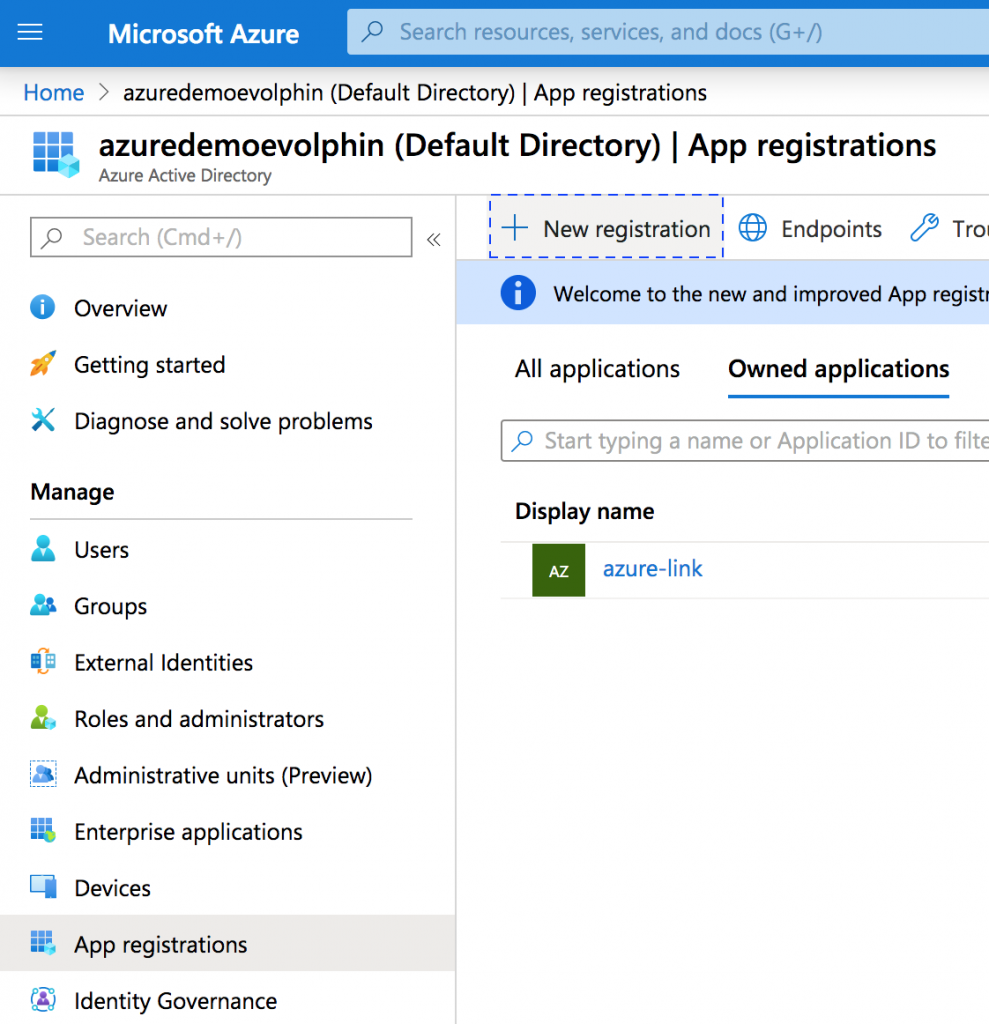Click the green AZ app thumbnail

coord(558,570)
